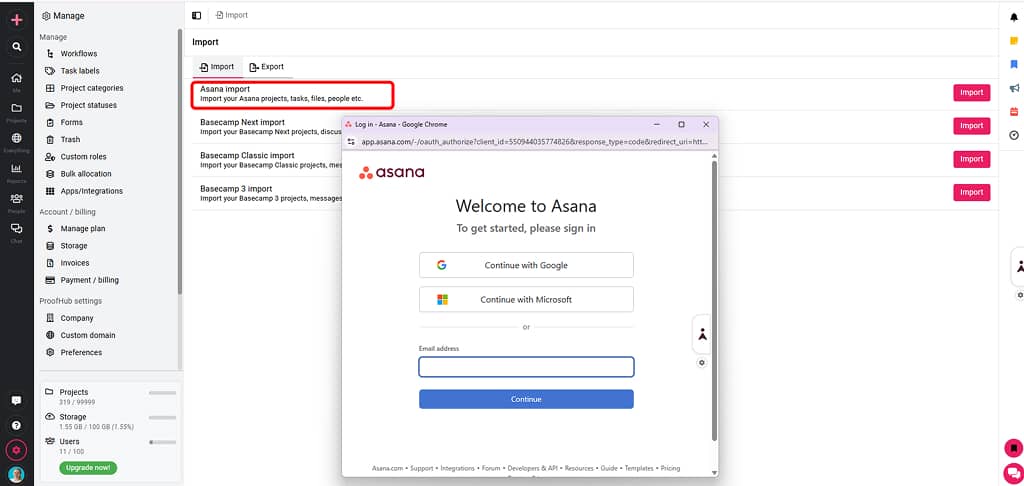Click site info icon in popup address bar
1024x486 pixels.
351,141
